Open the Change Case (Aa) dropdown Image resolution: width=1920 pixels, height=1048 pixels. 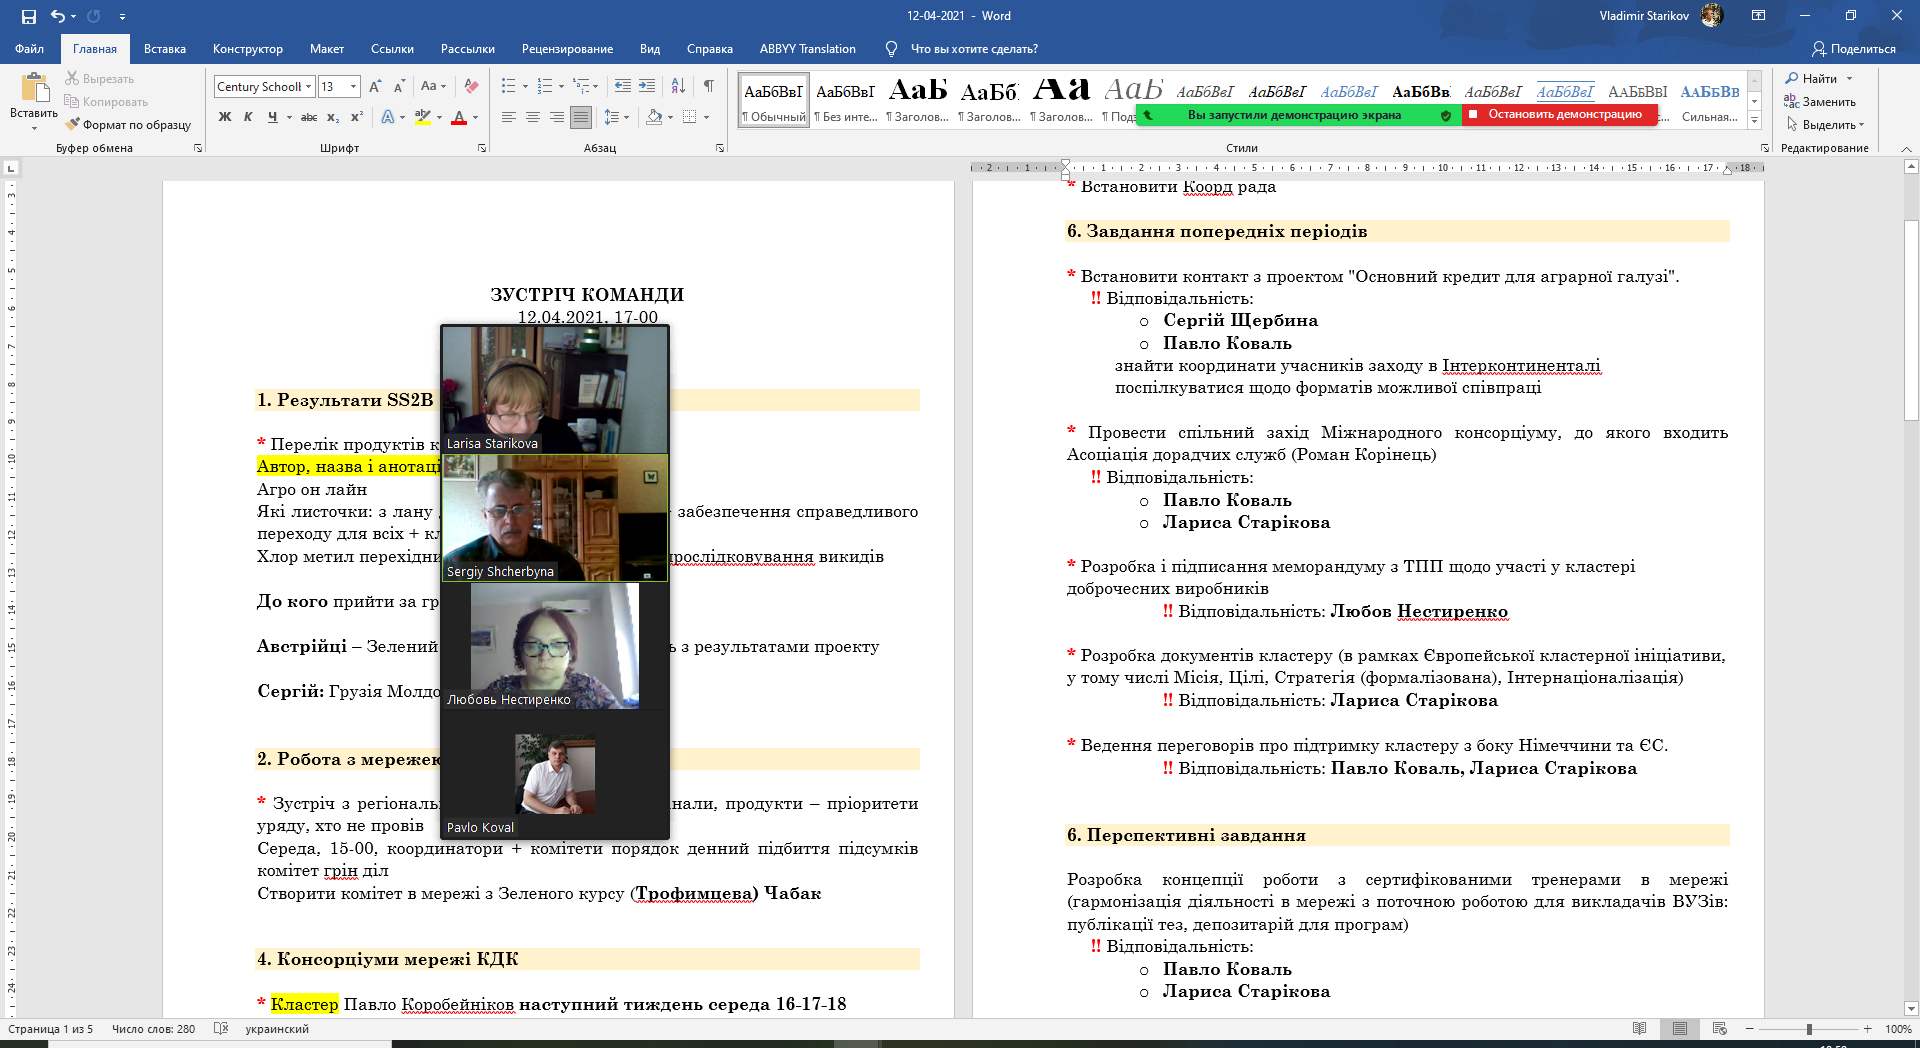coord(433,87)
